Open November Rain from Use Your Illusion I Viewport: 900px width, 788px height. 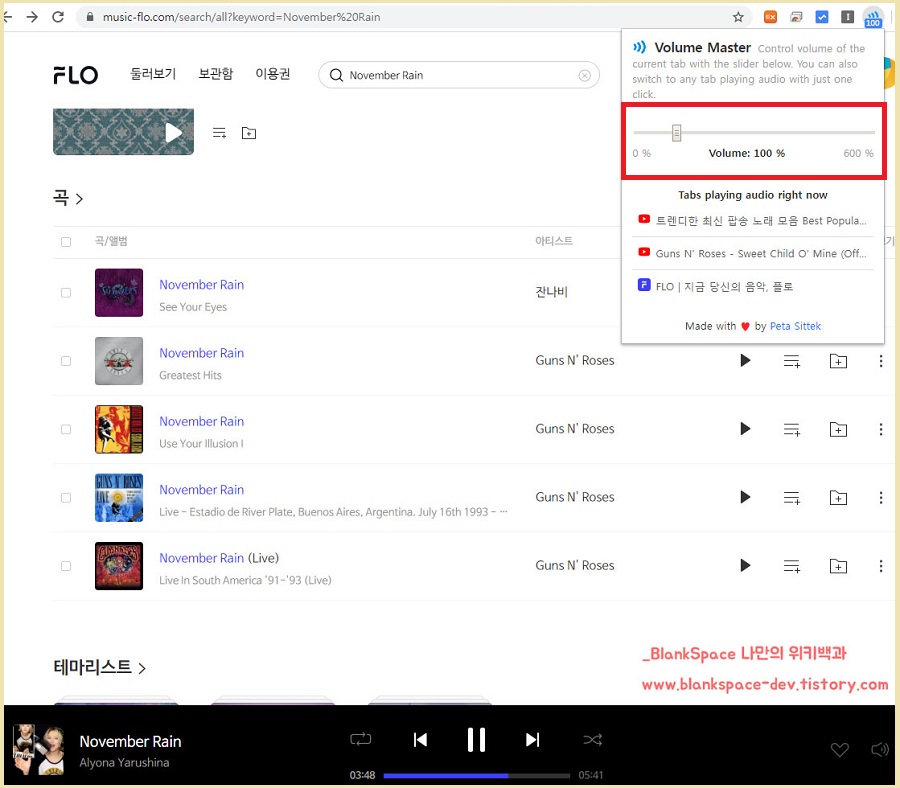[x=201, y=421]
